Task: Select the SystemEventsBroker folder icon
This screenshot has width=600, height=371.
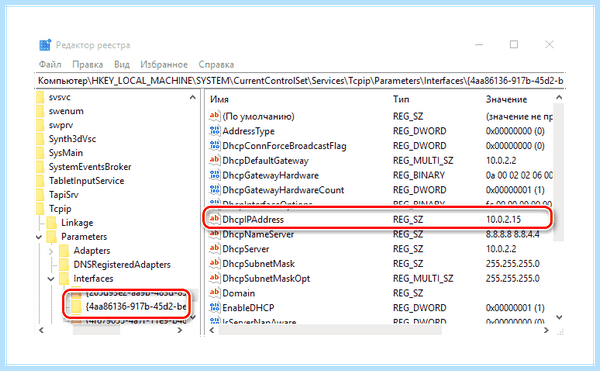Action: coord(40,167)
